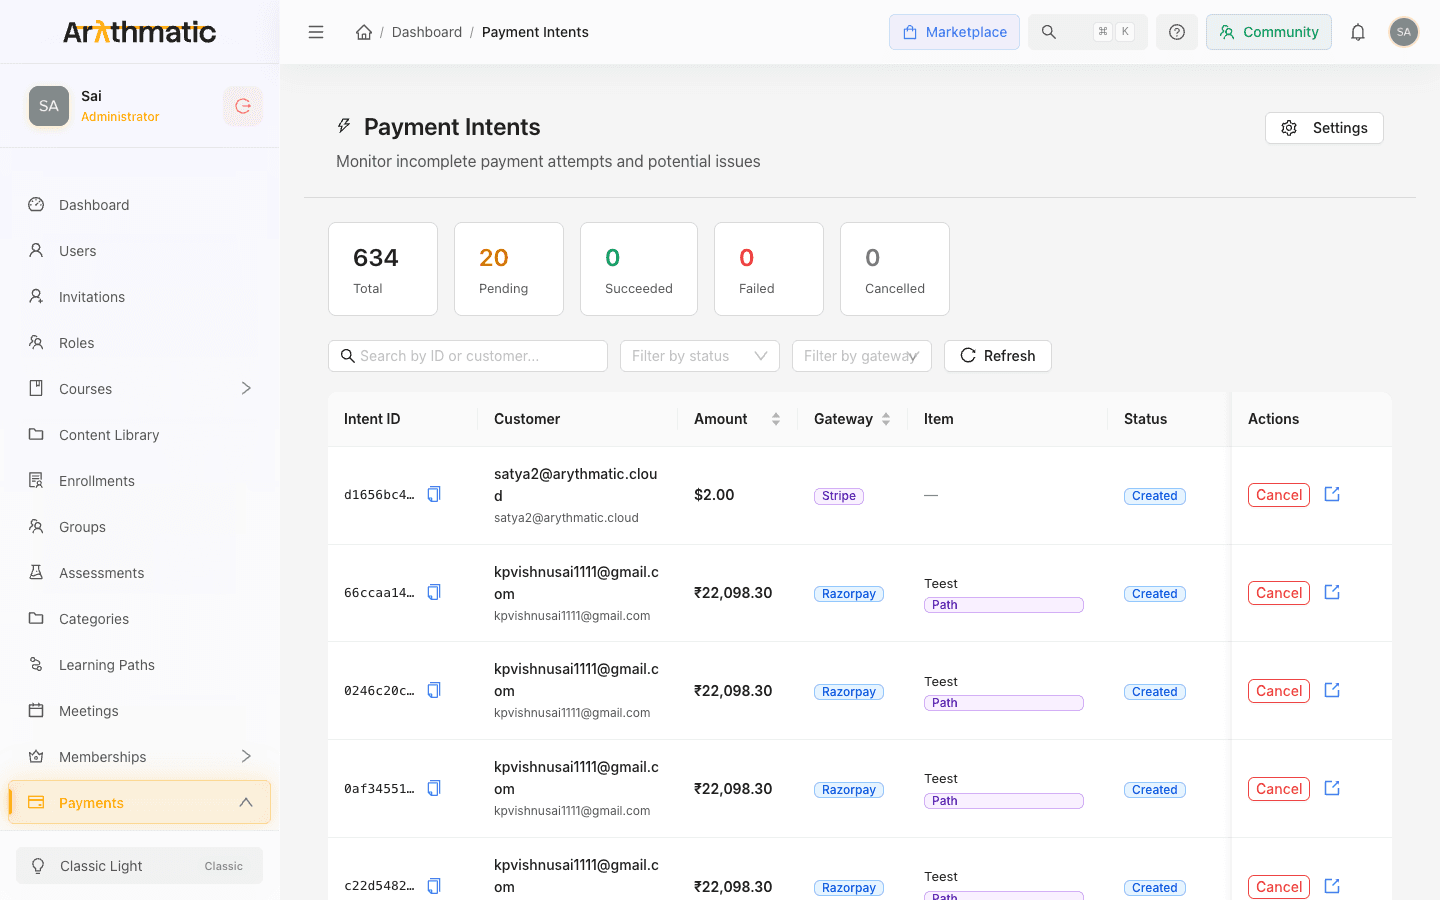This screenshot has width=1440, height=900.
Task: Open the notifications bell icon
Action: (1358, 32)
